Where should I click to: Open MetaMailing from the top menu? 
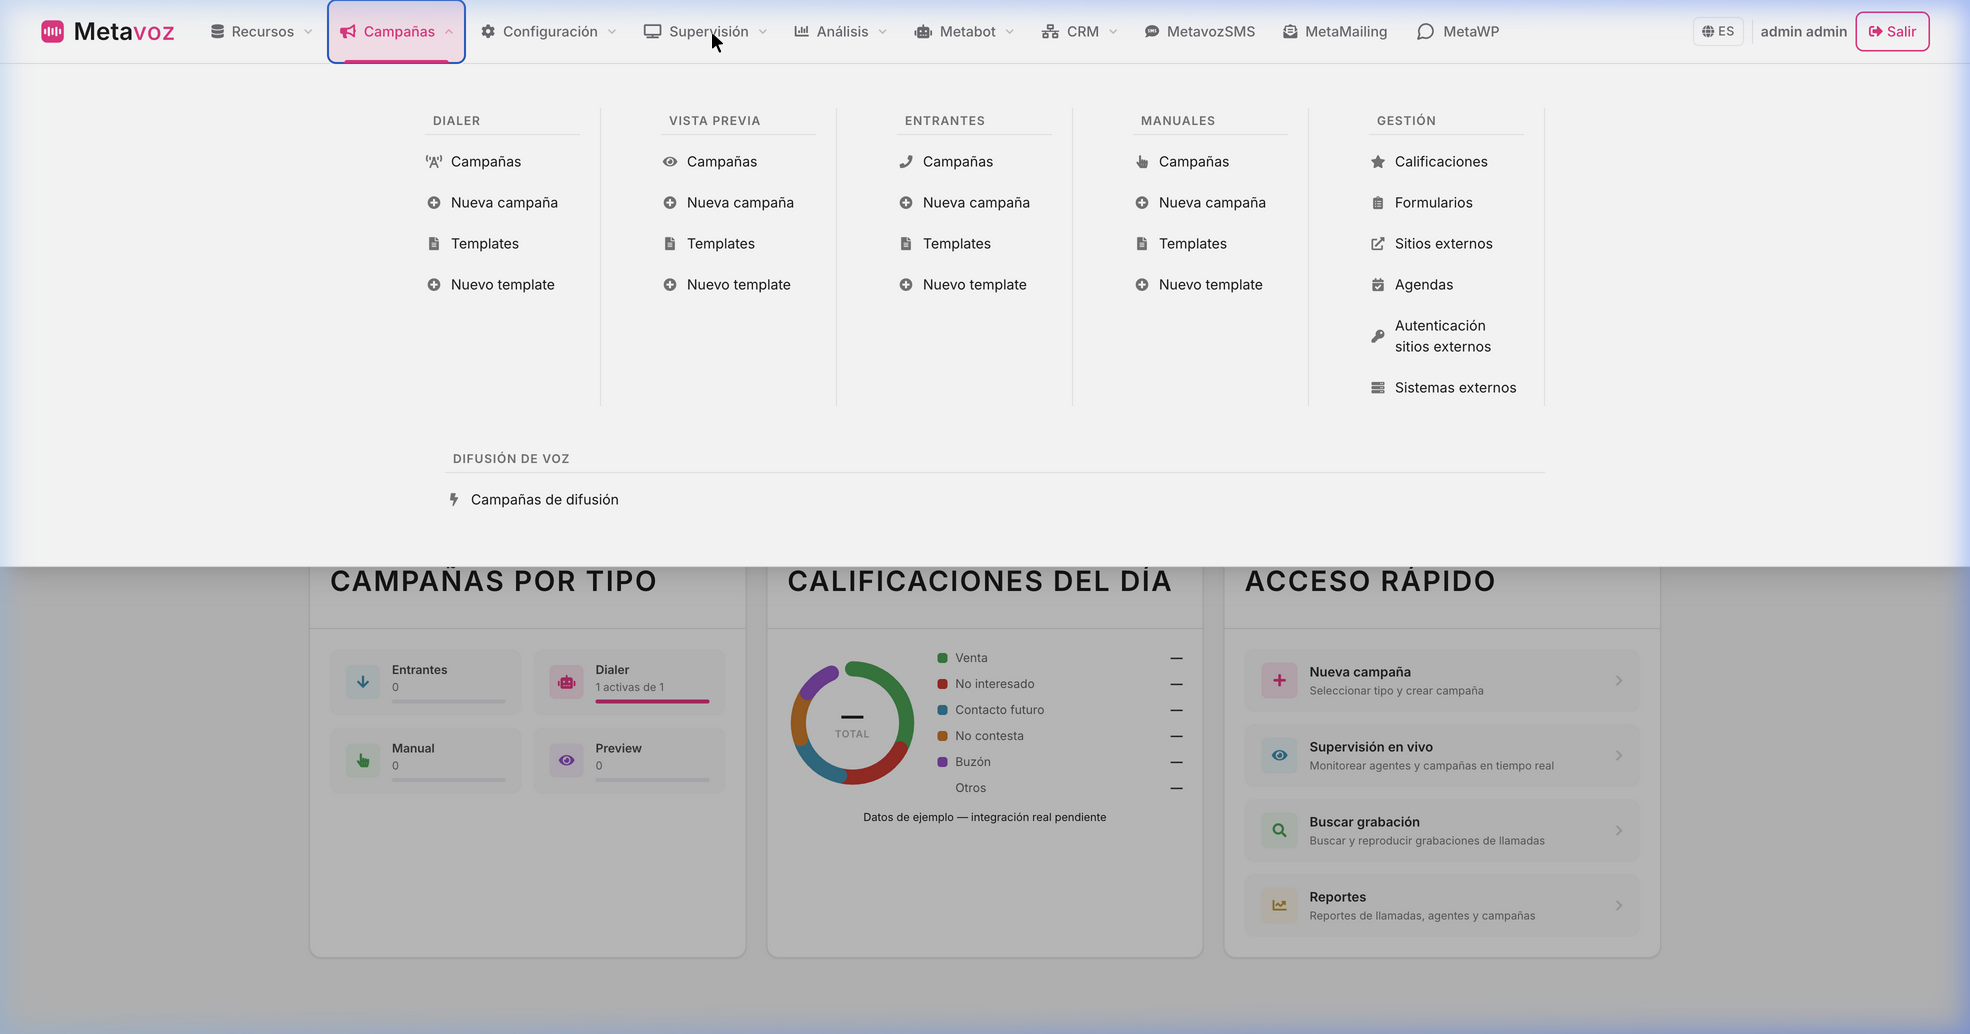[x=1335, y=32]
